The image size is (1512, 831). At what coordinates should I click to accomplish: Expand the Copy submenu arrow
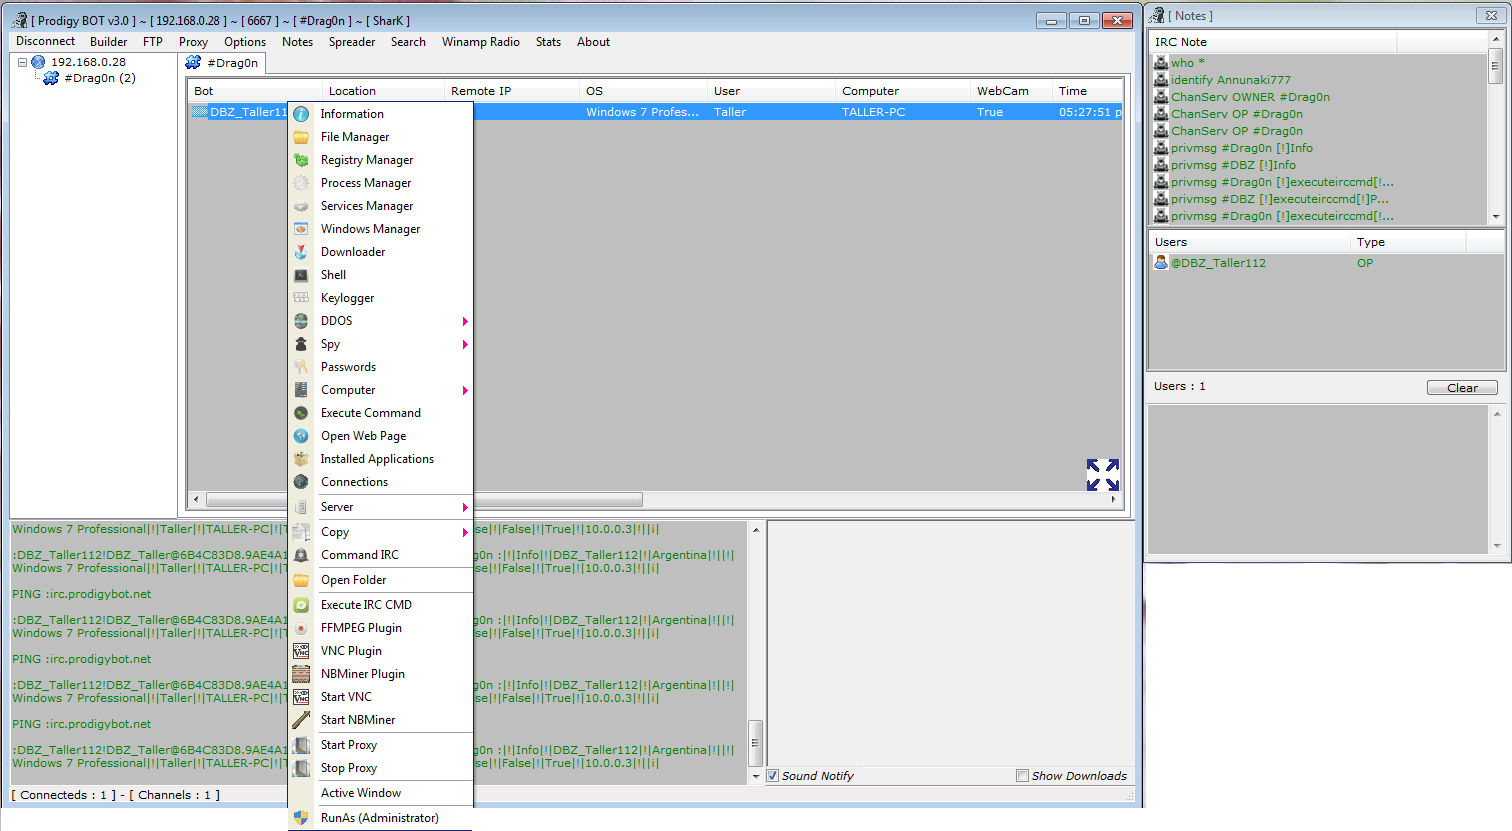(465, 532)
